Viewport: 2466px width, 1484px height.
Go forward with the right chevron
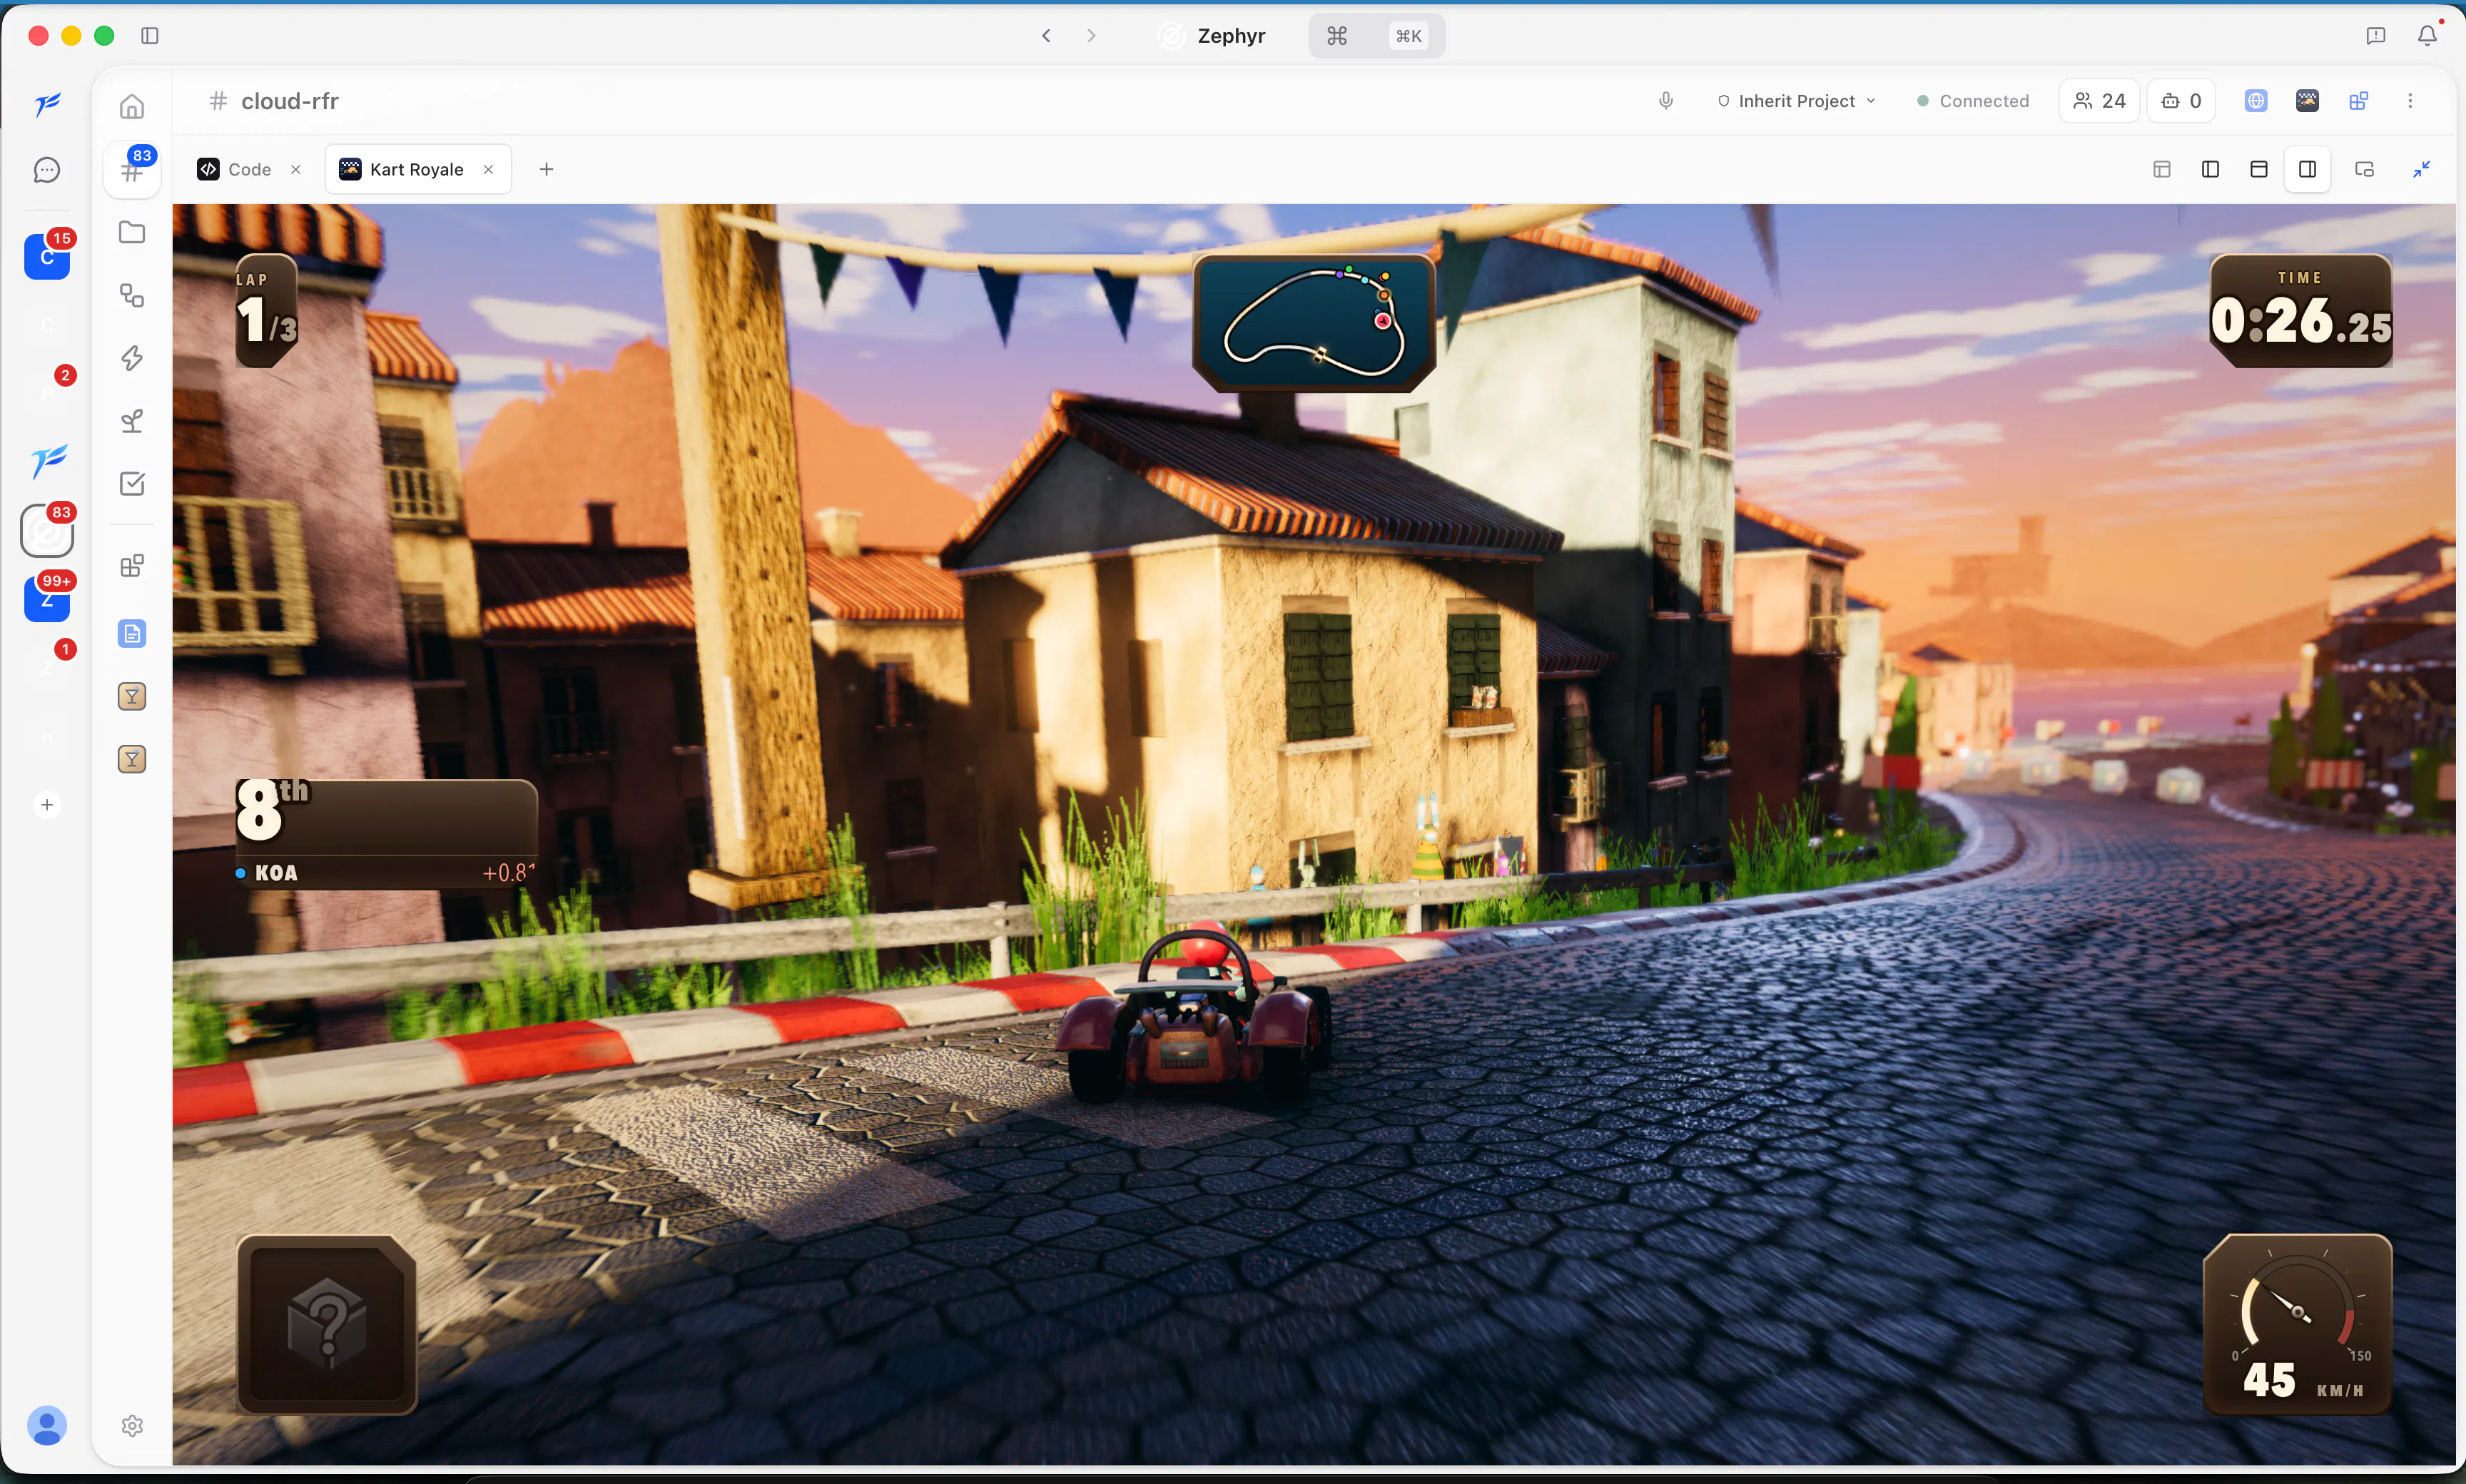(x=1091, y=36)
